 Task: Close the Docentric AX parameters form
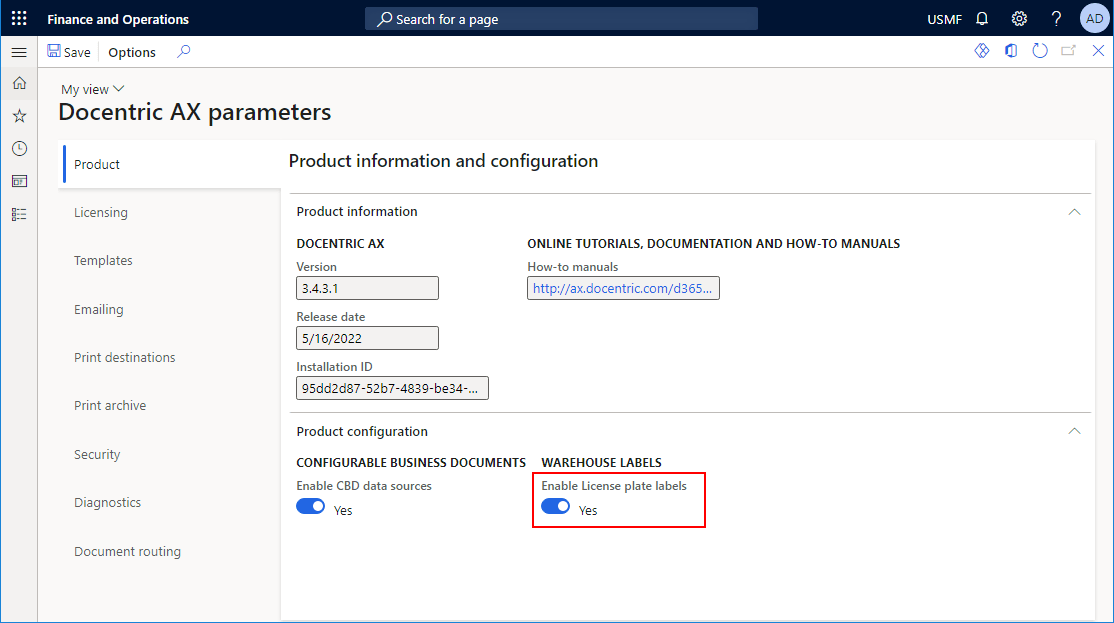click(1098, 51)
